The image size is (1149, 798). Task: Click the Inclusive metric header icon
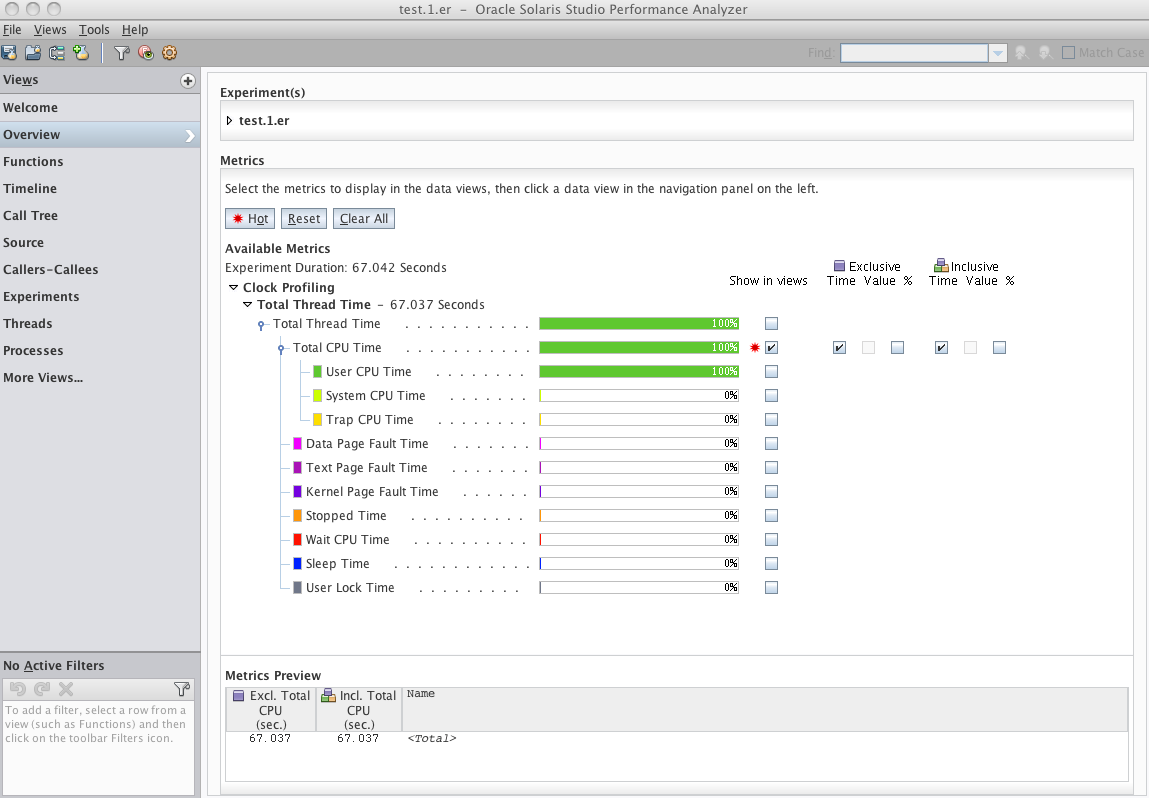(x=941, y=266)
